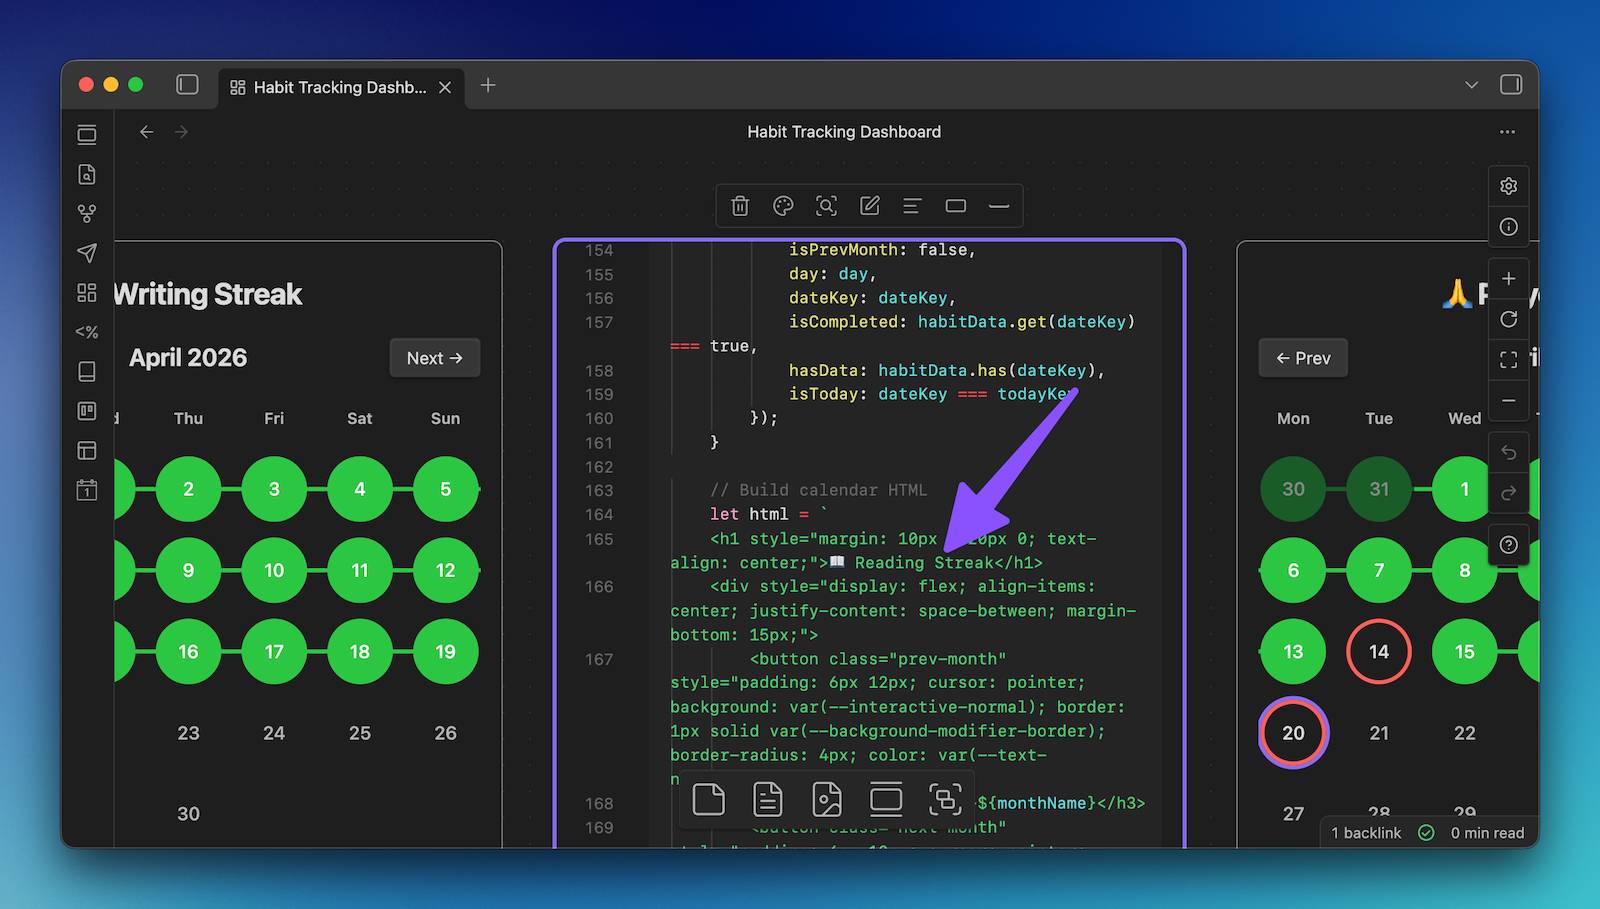Go to next month in Writing Streak
The image size is (1600, 909).
(x=434, y=358)
